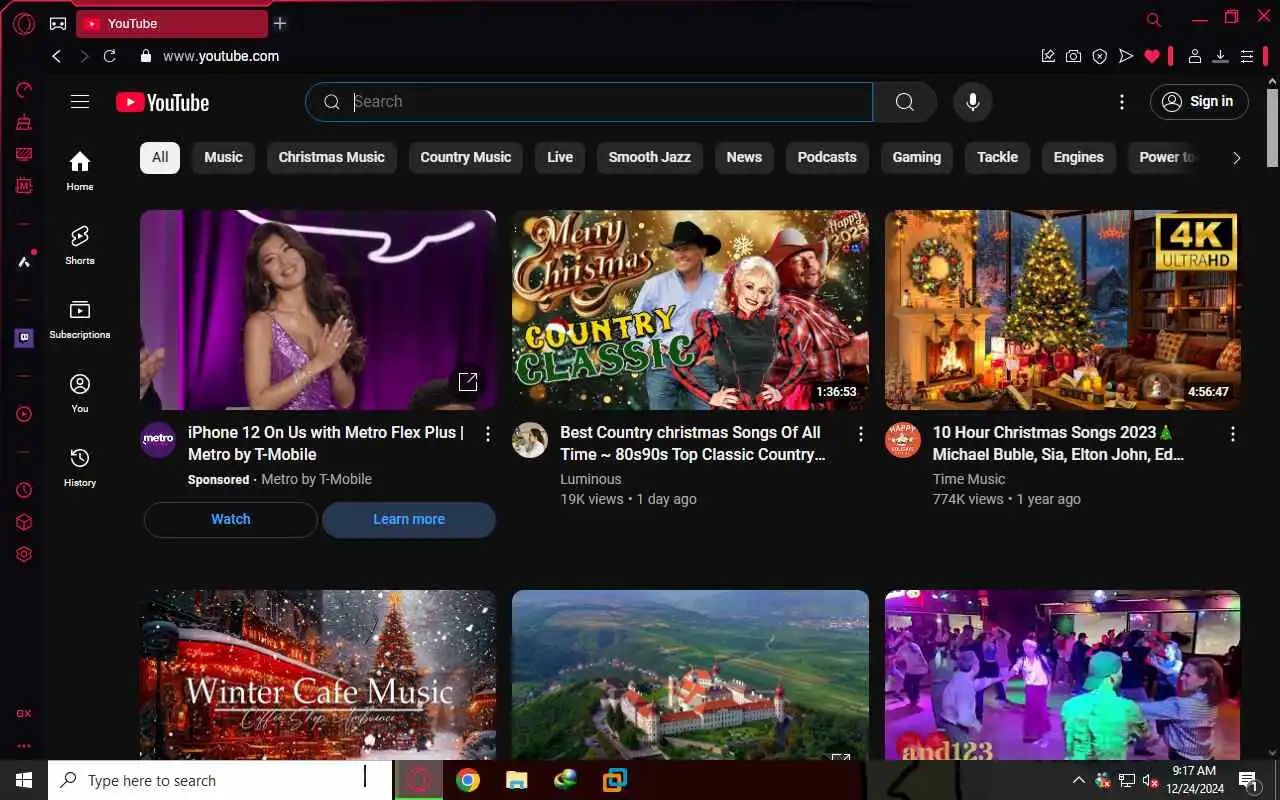Select the Tackle filter chip

click(998, 157)
